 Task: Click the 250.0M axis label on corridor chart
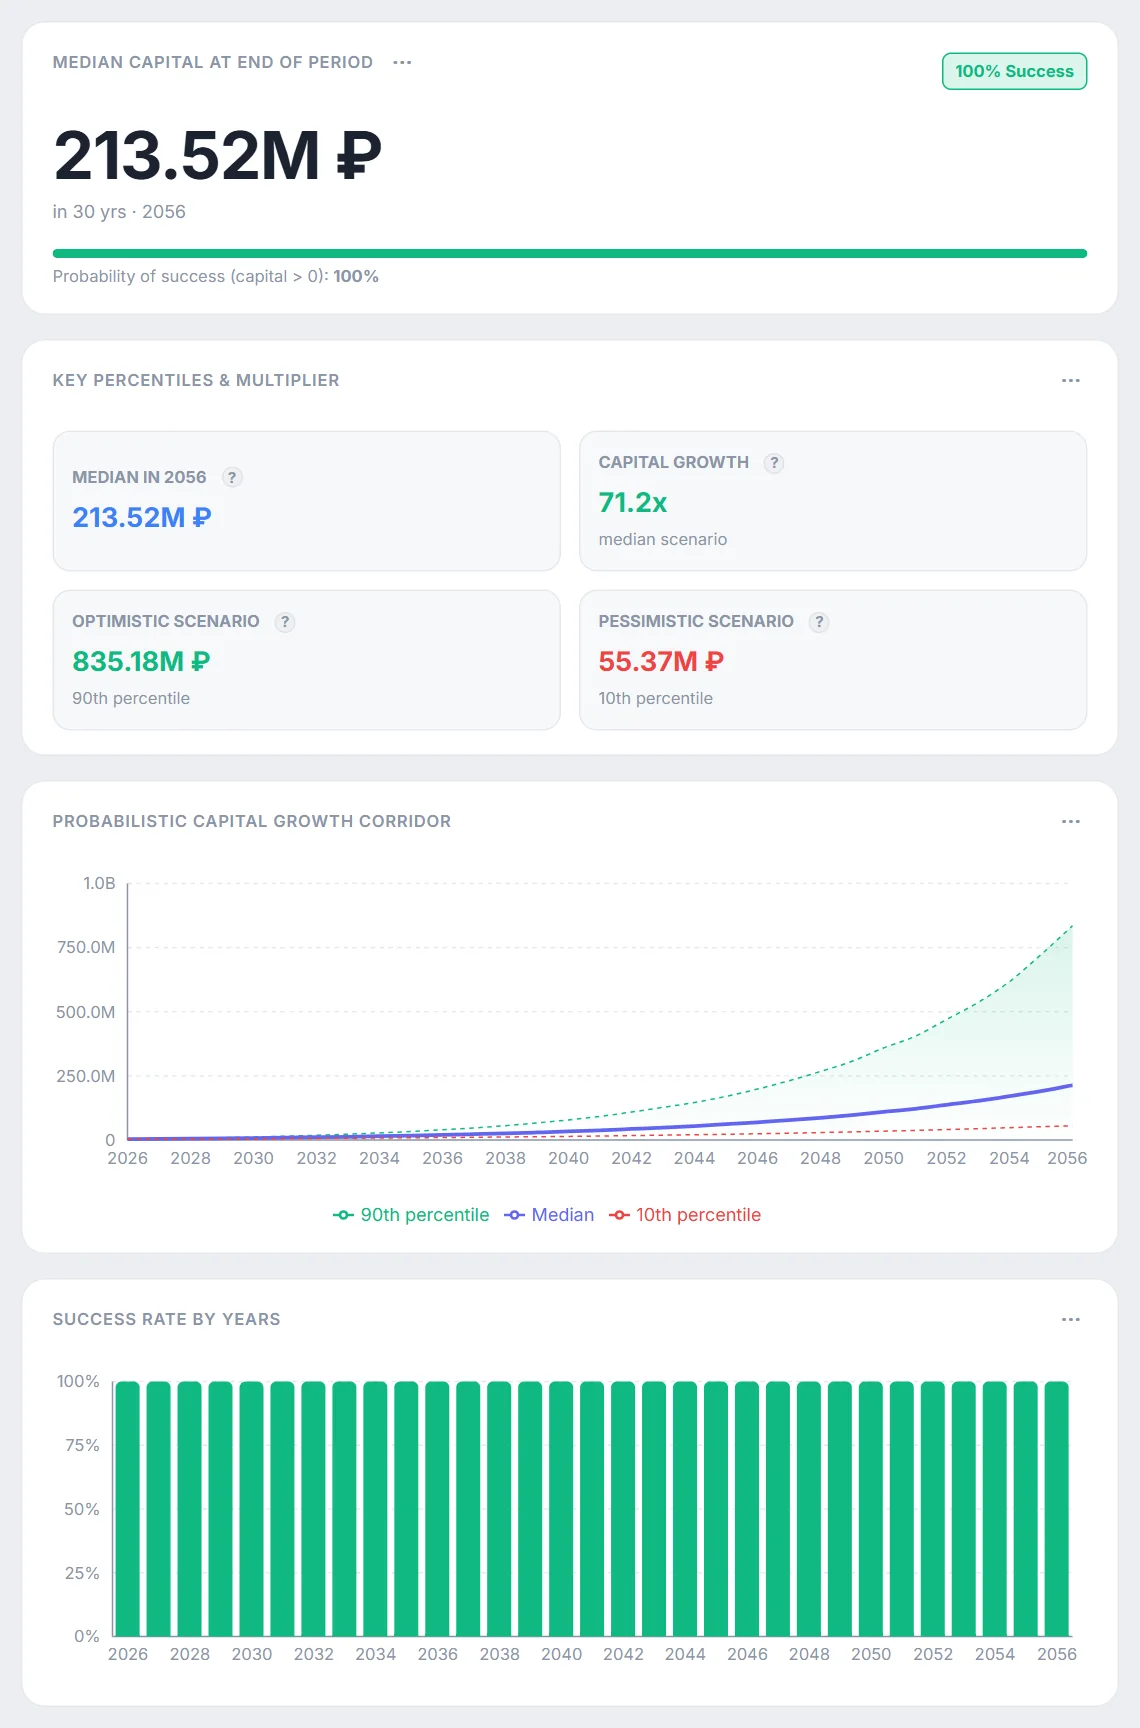pyautogui.click(x=86, y=1076)
